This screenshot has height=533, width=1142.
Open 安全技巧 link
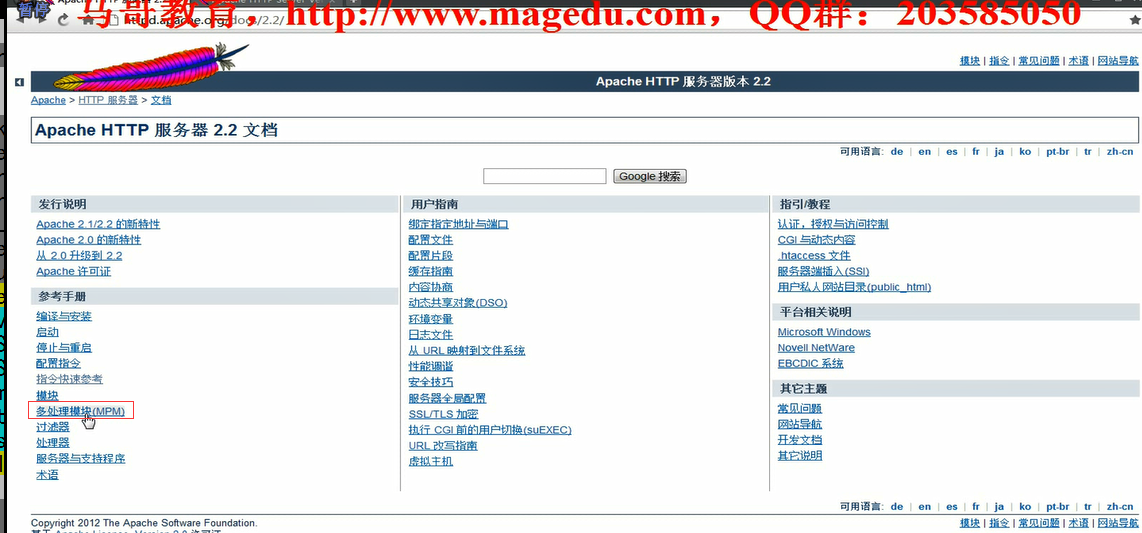[430, 382]
